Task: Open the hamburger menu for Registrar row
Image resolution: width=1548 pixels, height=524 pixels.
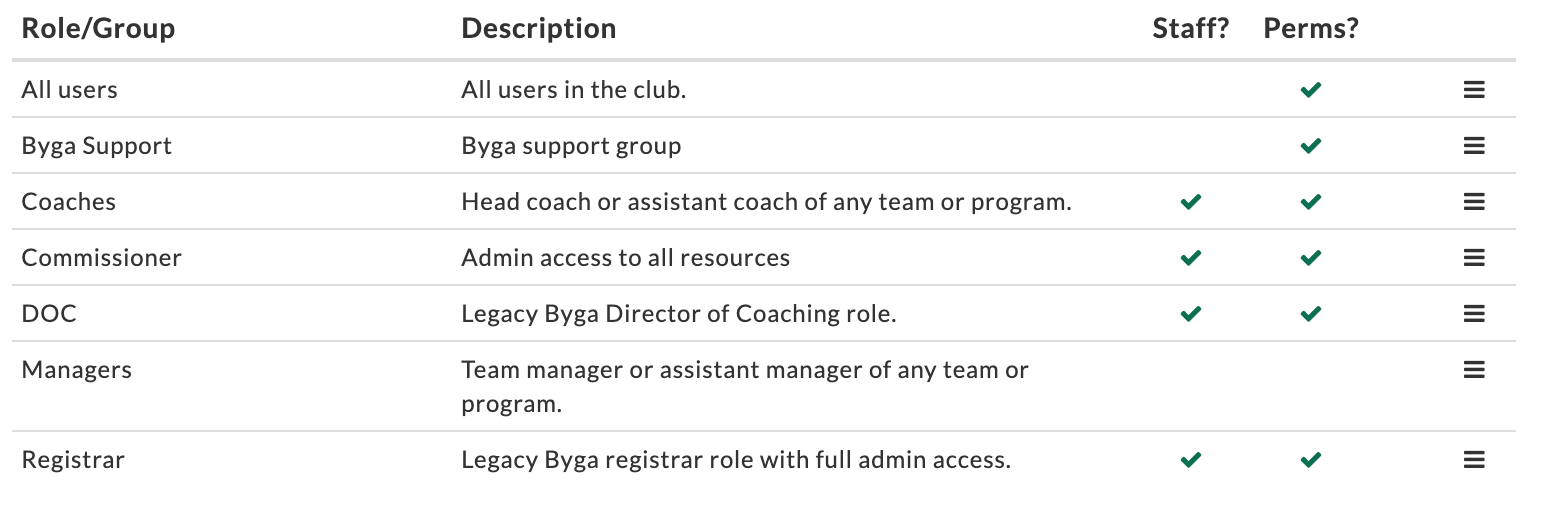Action: 1473,461
